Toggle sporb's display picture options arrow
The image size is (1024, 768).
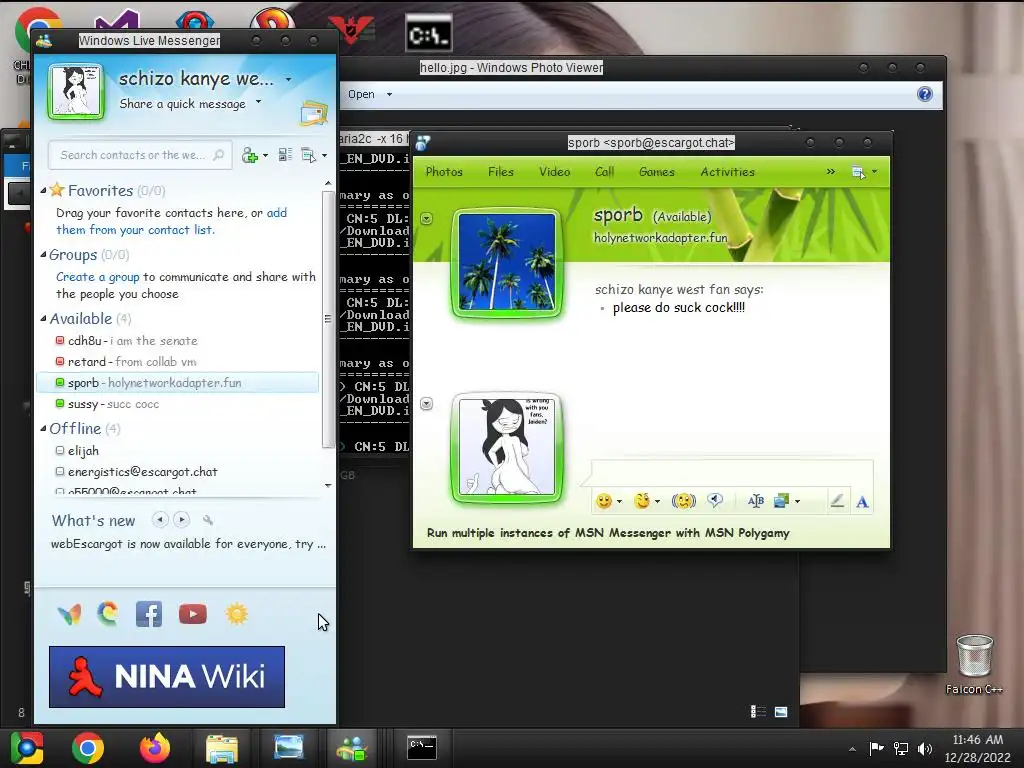coord(426,218)
